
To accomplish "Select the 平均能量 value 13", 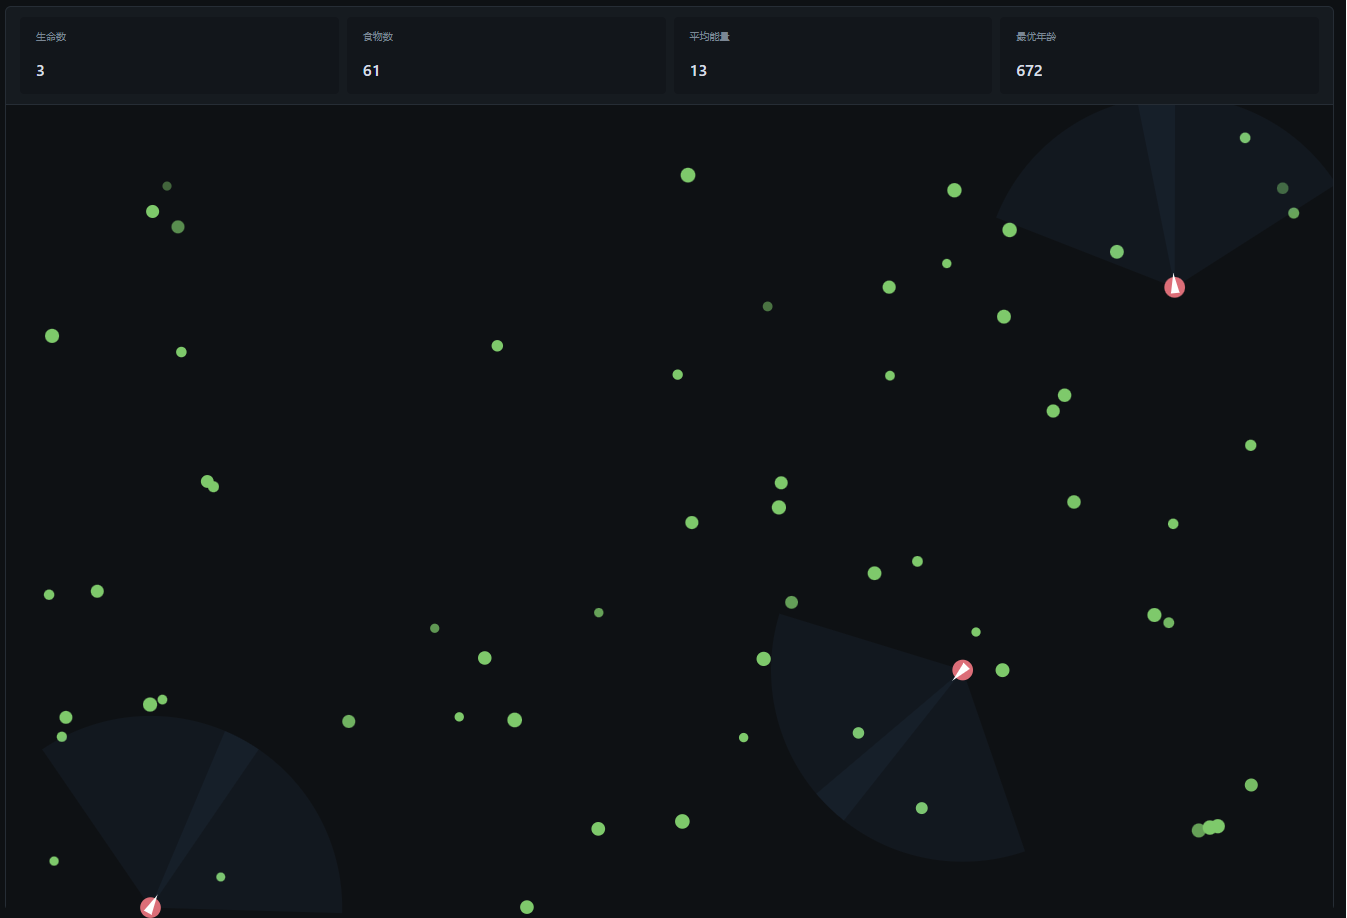I will coord(698,71).
